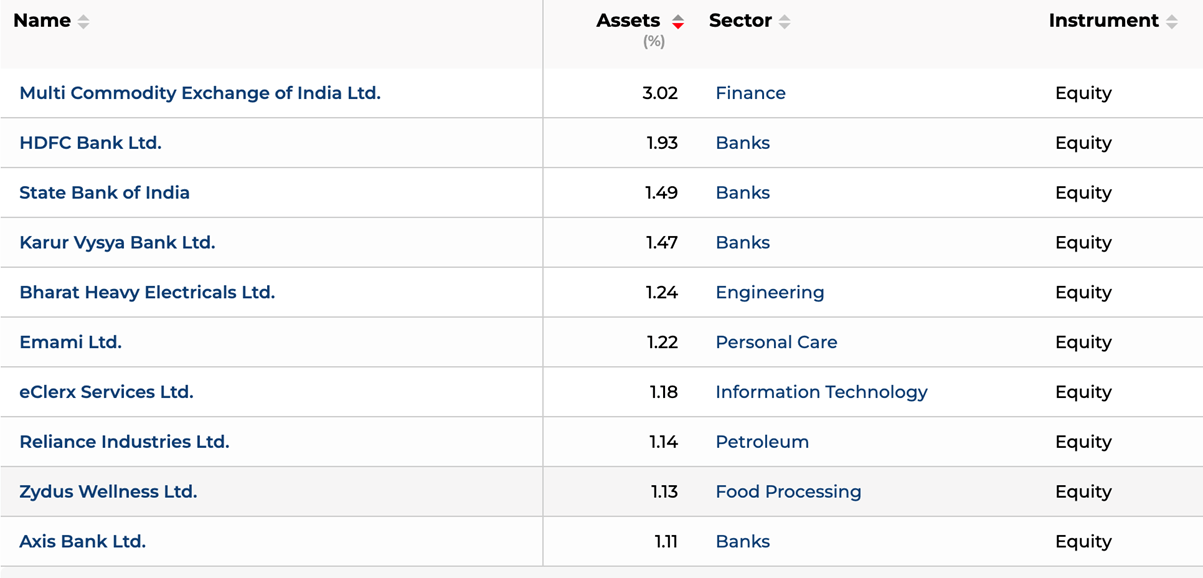
Task: Sort by Assets percentage sort icon
Action: tap(678, 22)
